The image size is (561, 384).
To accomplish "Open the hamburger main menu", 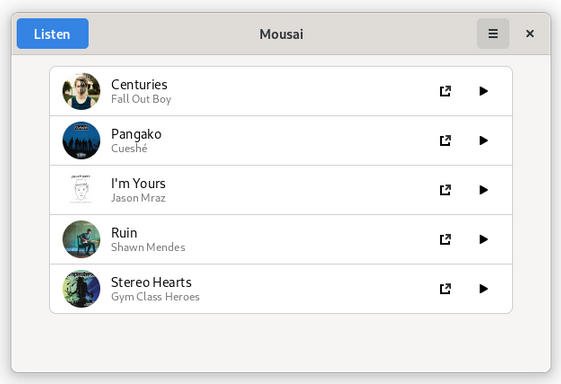I will pos(493,34).
